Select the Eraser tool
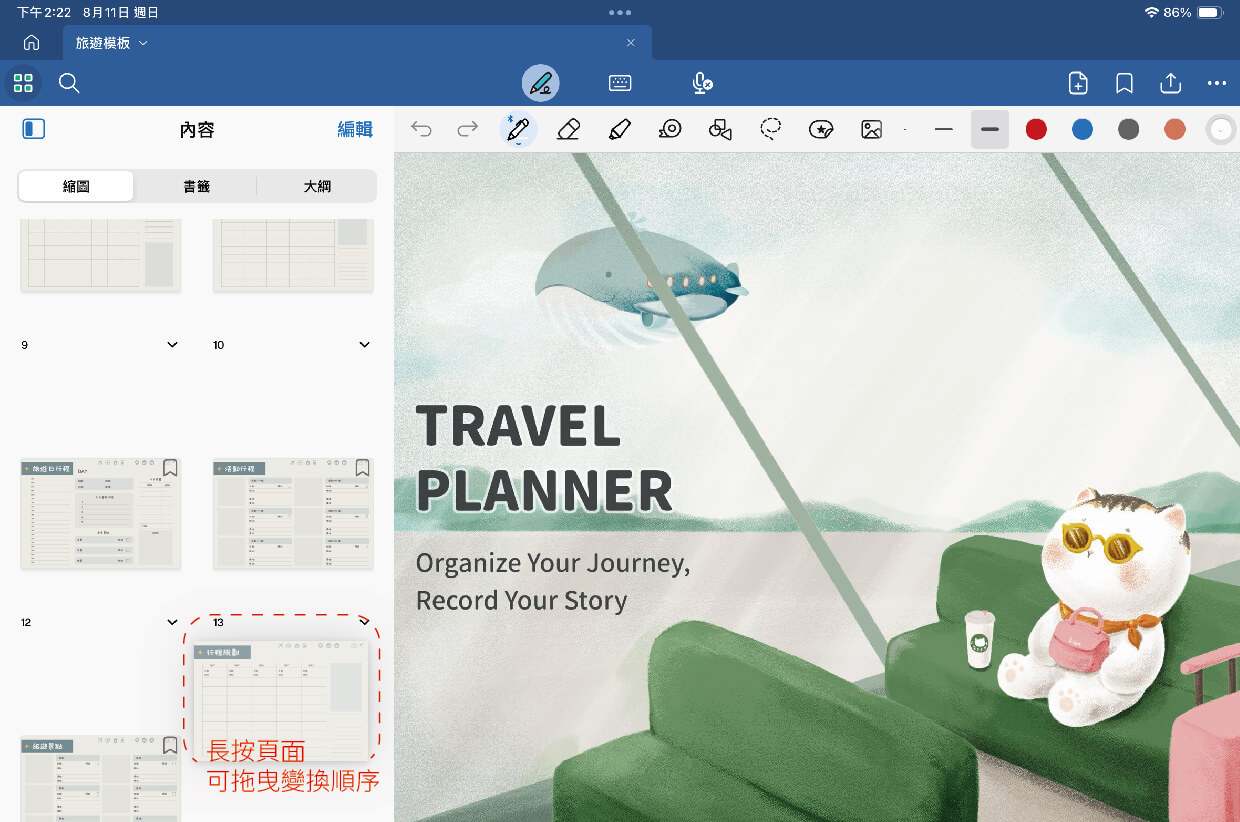Screen dimensions: 1240x822 (568, 129)
